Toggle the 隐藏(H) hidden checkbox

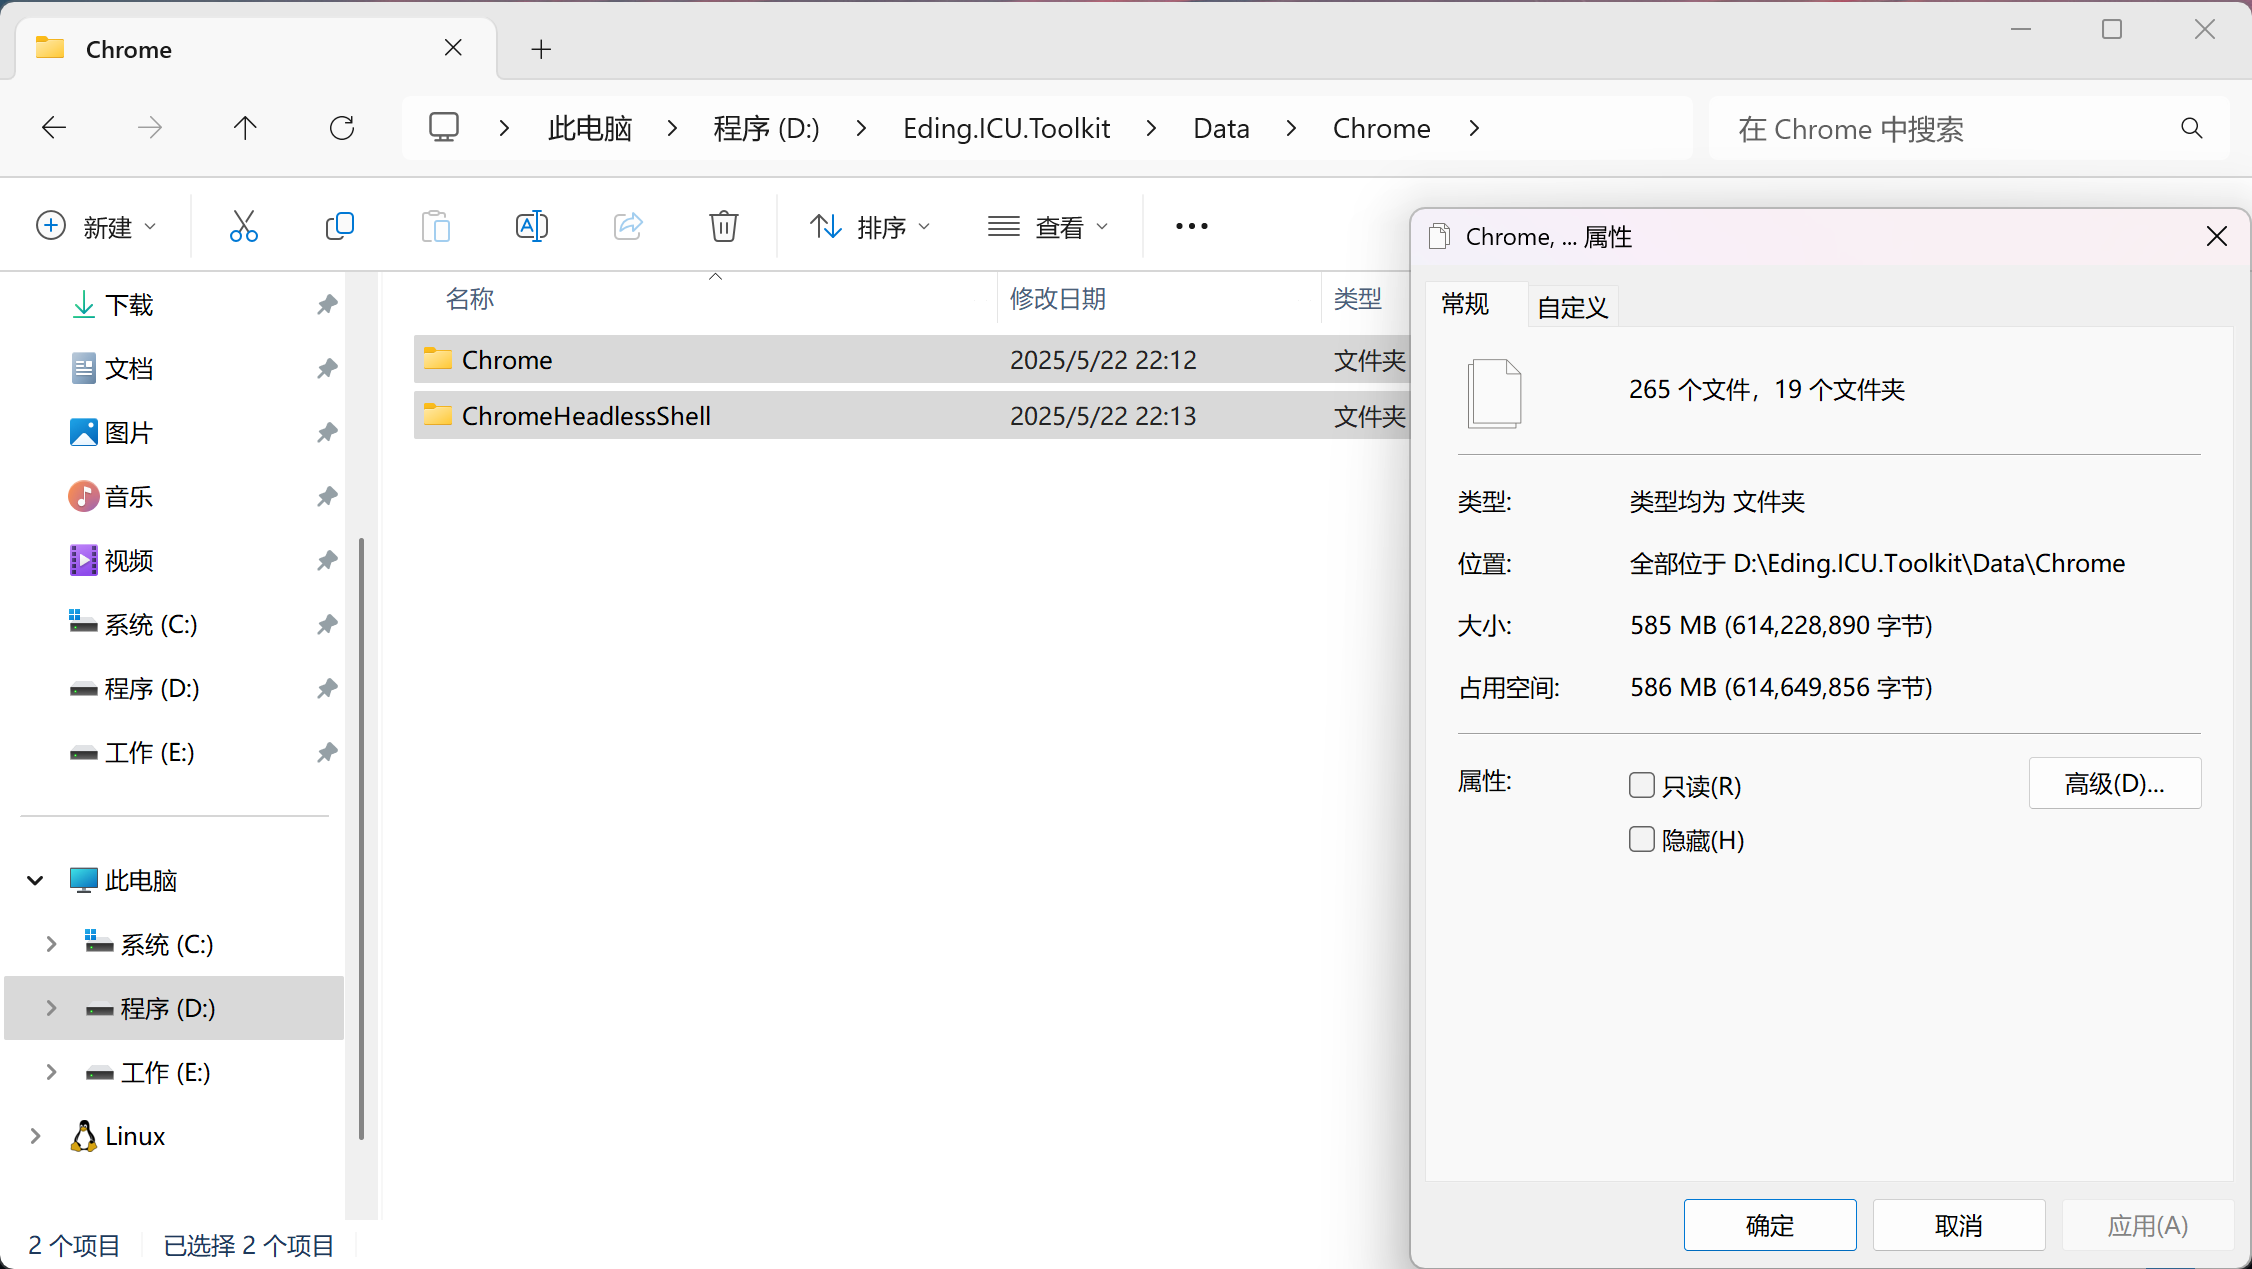pos(1642,840)
